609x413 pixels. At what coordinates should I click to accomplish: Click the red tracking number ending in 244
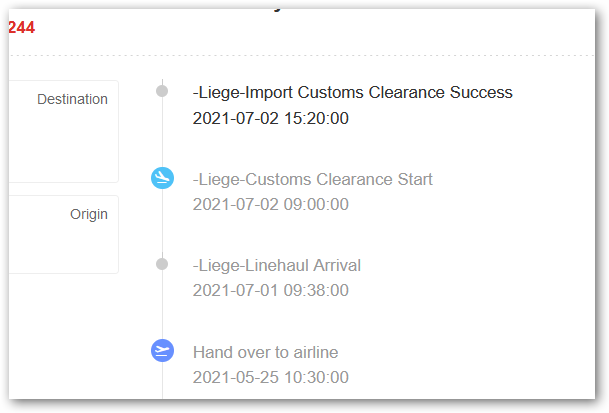point(20,28)
